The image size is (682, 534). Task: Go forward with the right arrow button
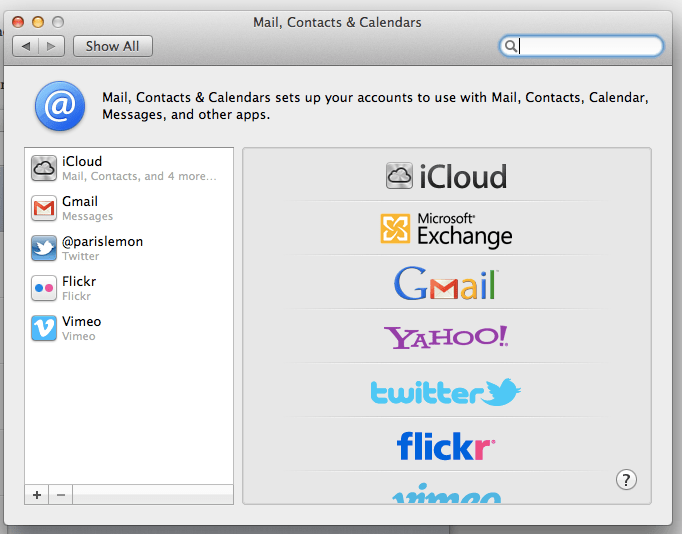coord(51,46)
